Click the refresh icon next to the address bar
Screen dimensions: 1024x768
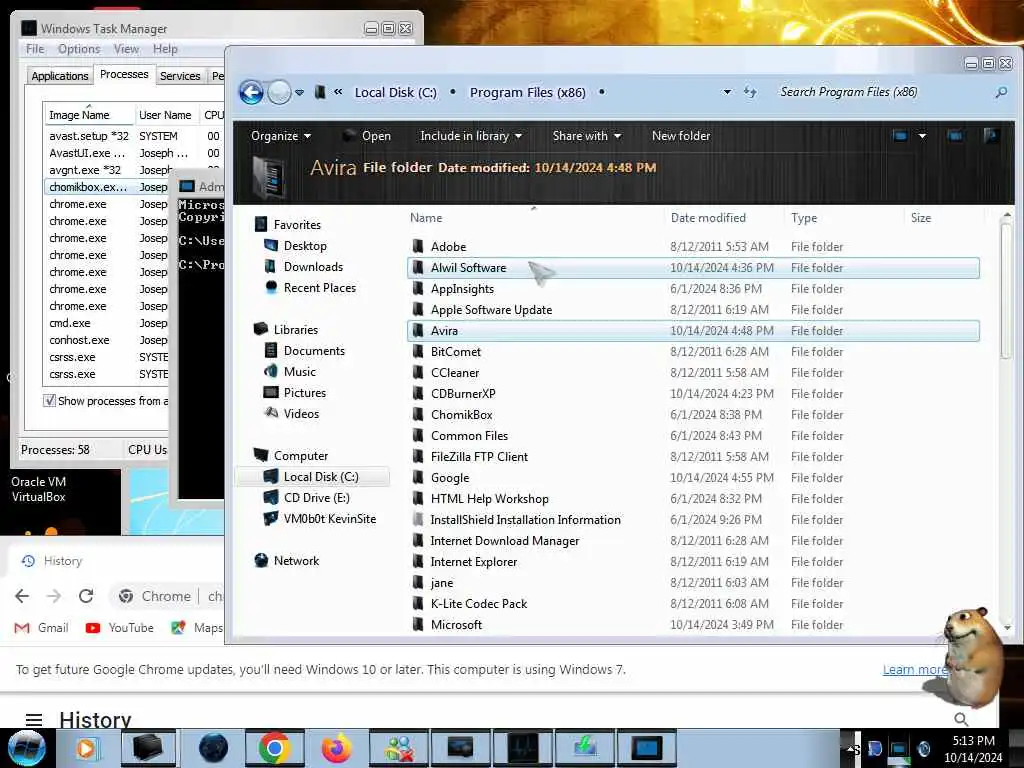750,92
